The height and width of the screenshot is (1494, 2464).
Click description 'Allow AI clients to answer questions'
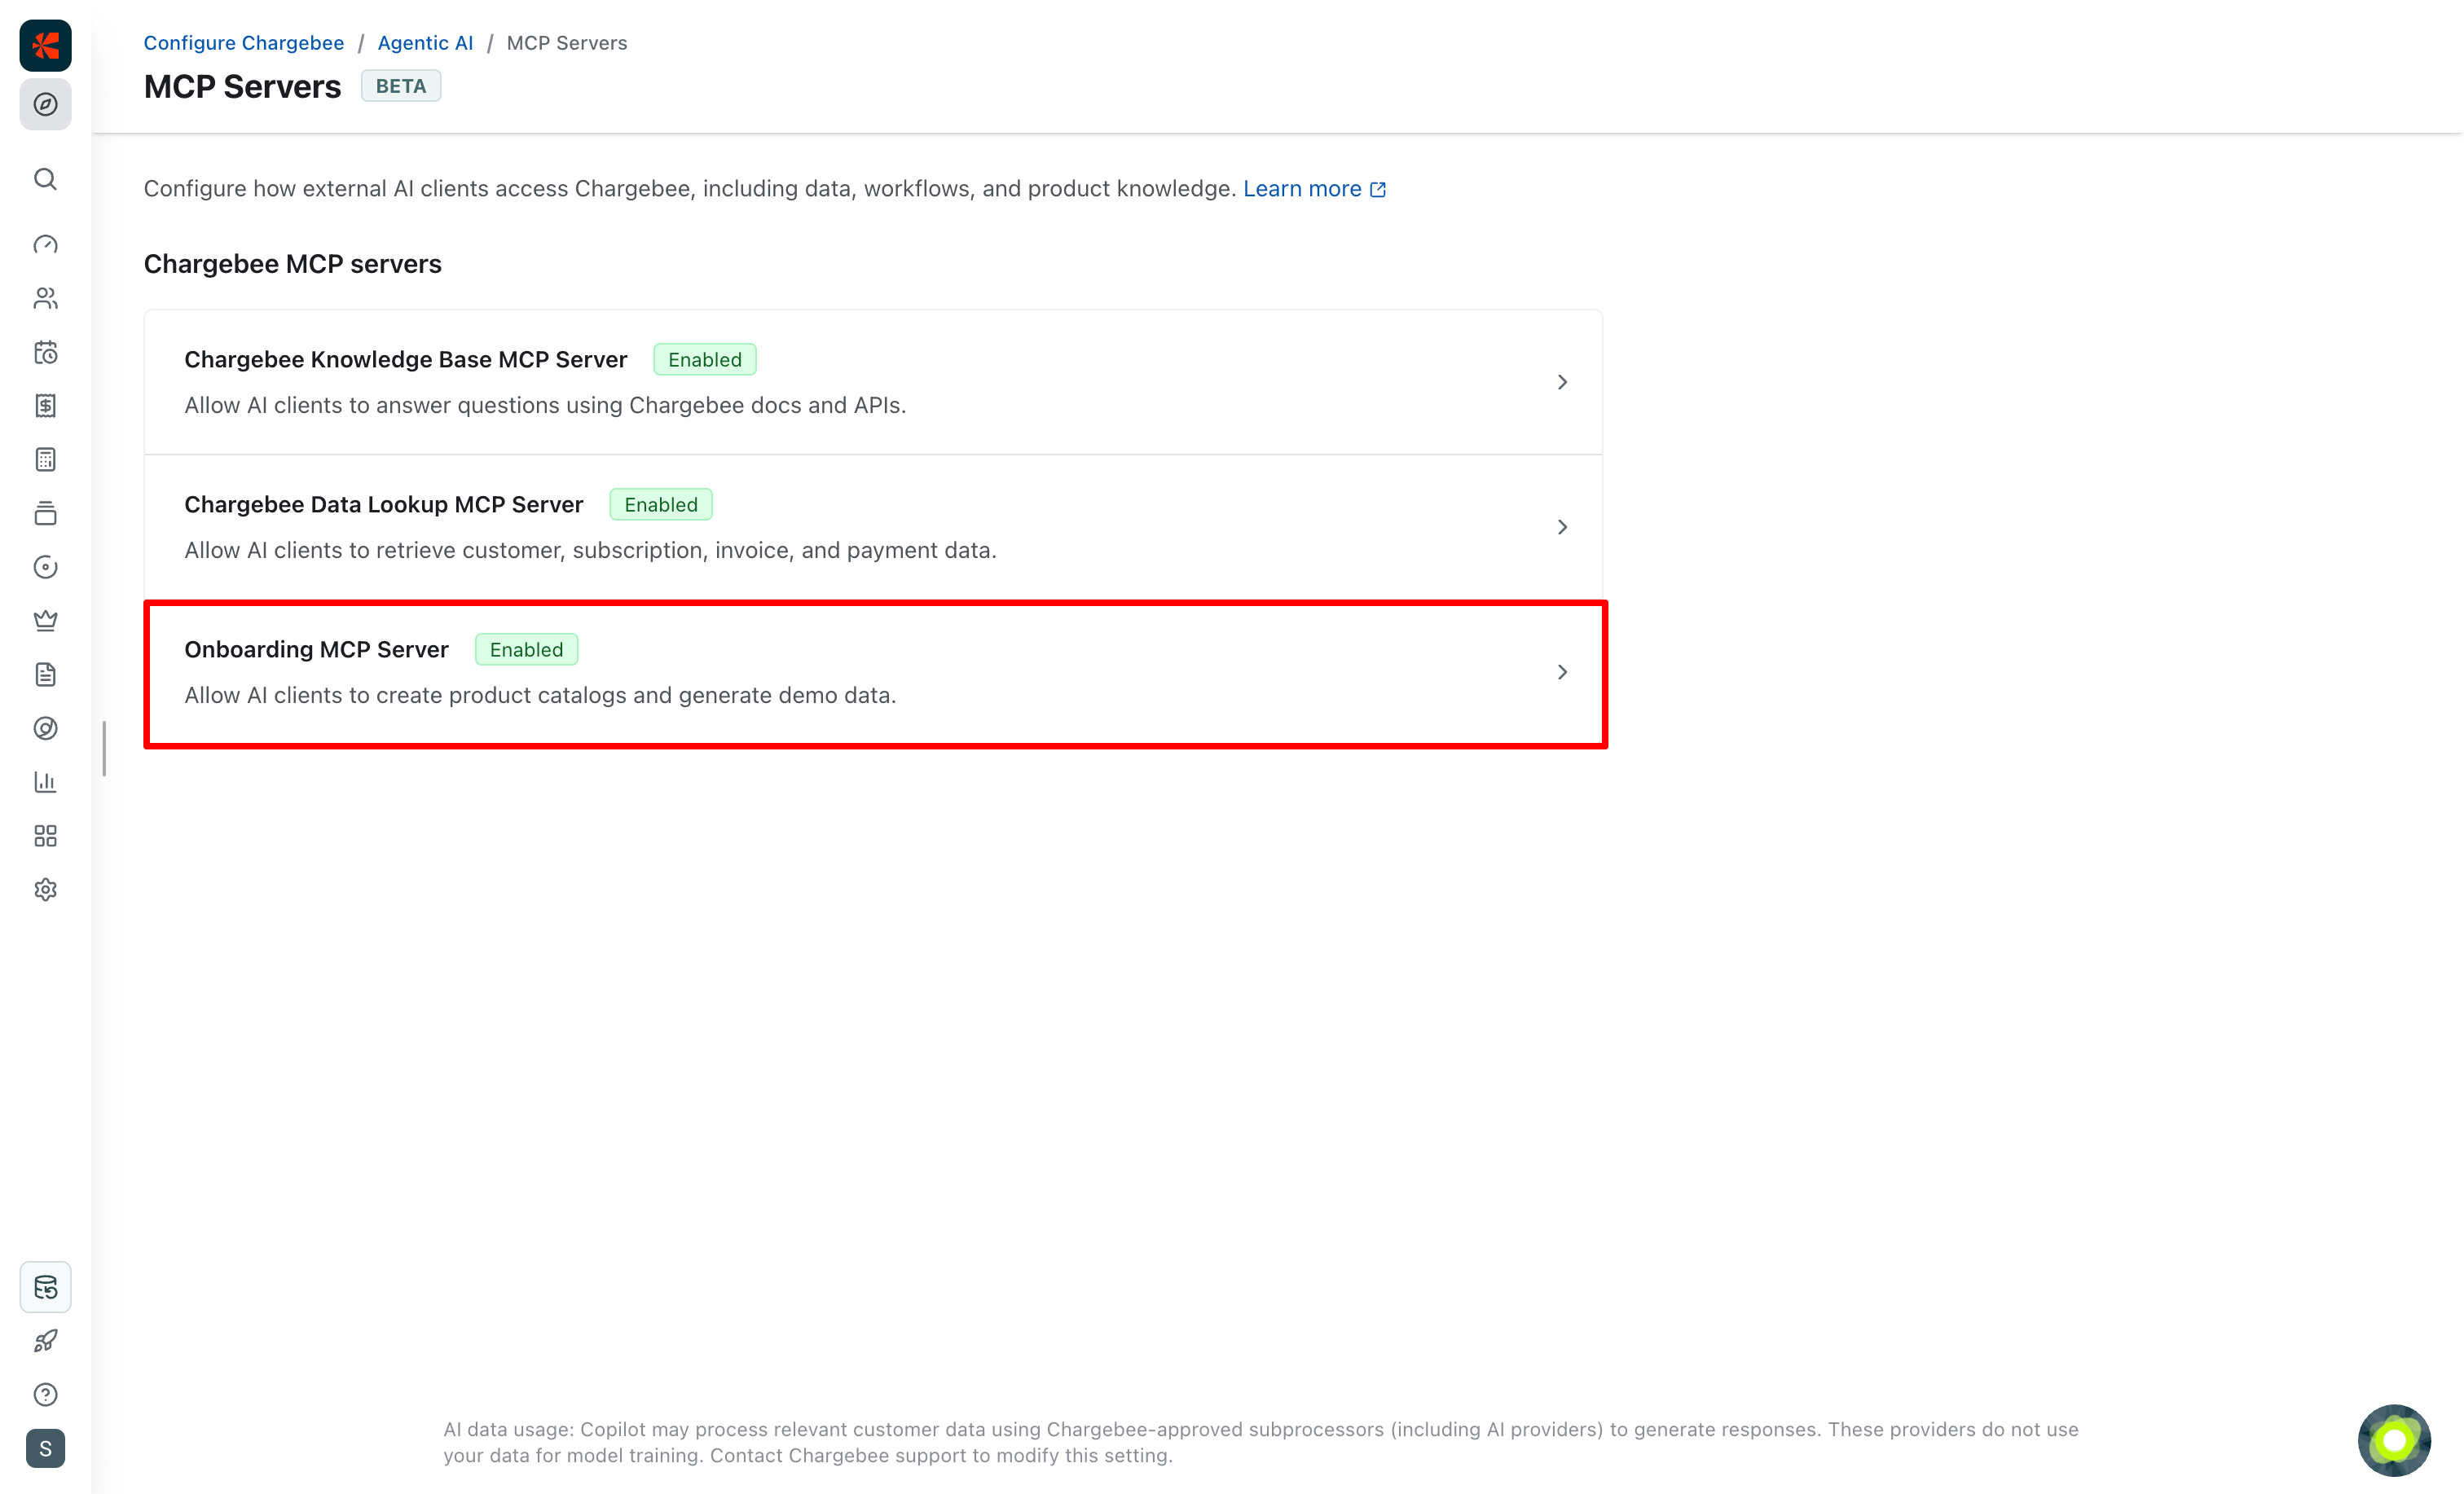click(x=545, y=405)
